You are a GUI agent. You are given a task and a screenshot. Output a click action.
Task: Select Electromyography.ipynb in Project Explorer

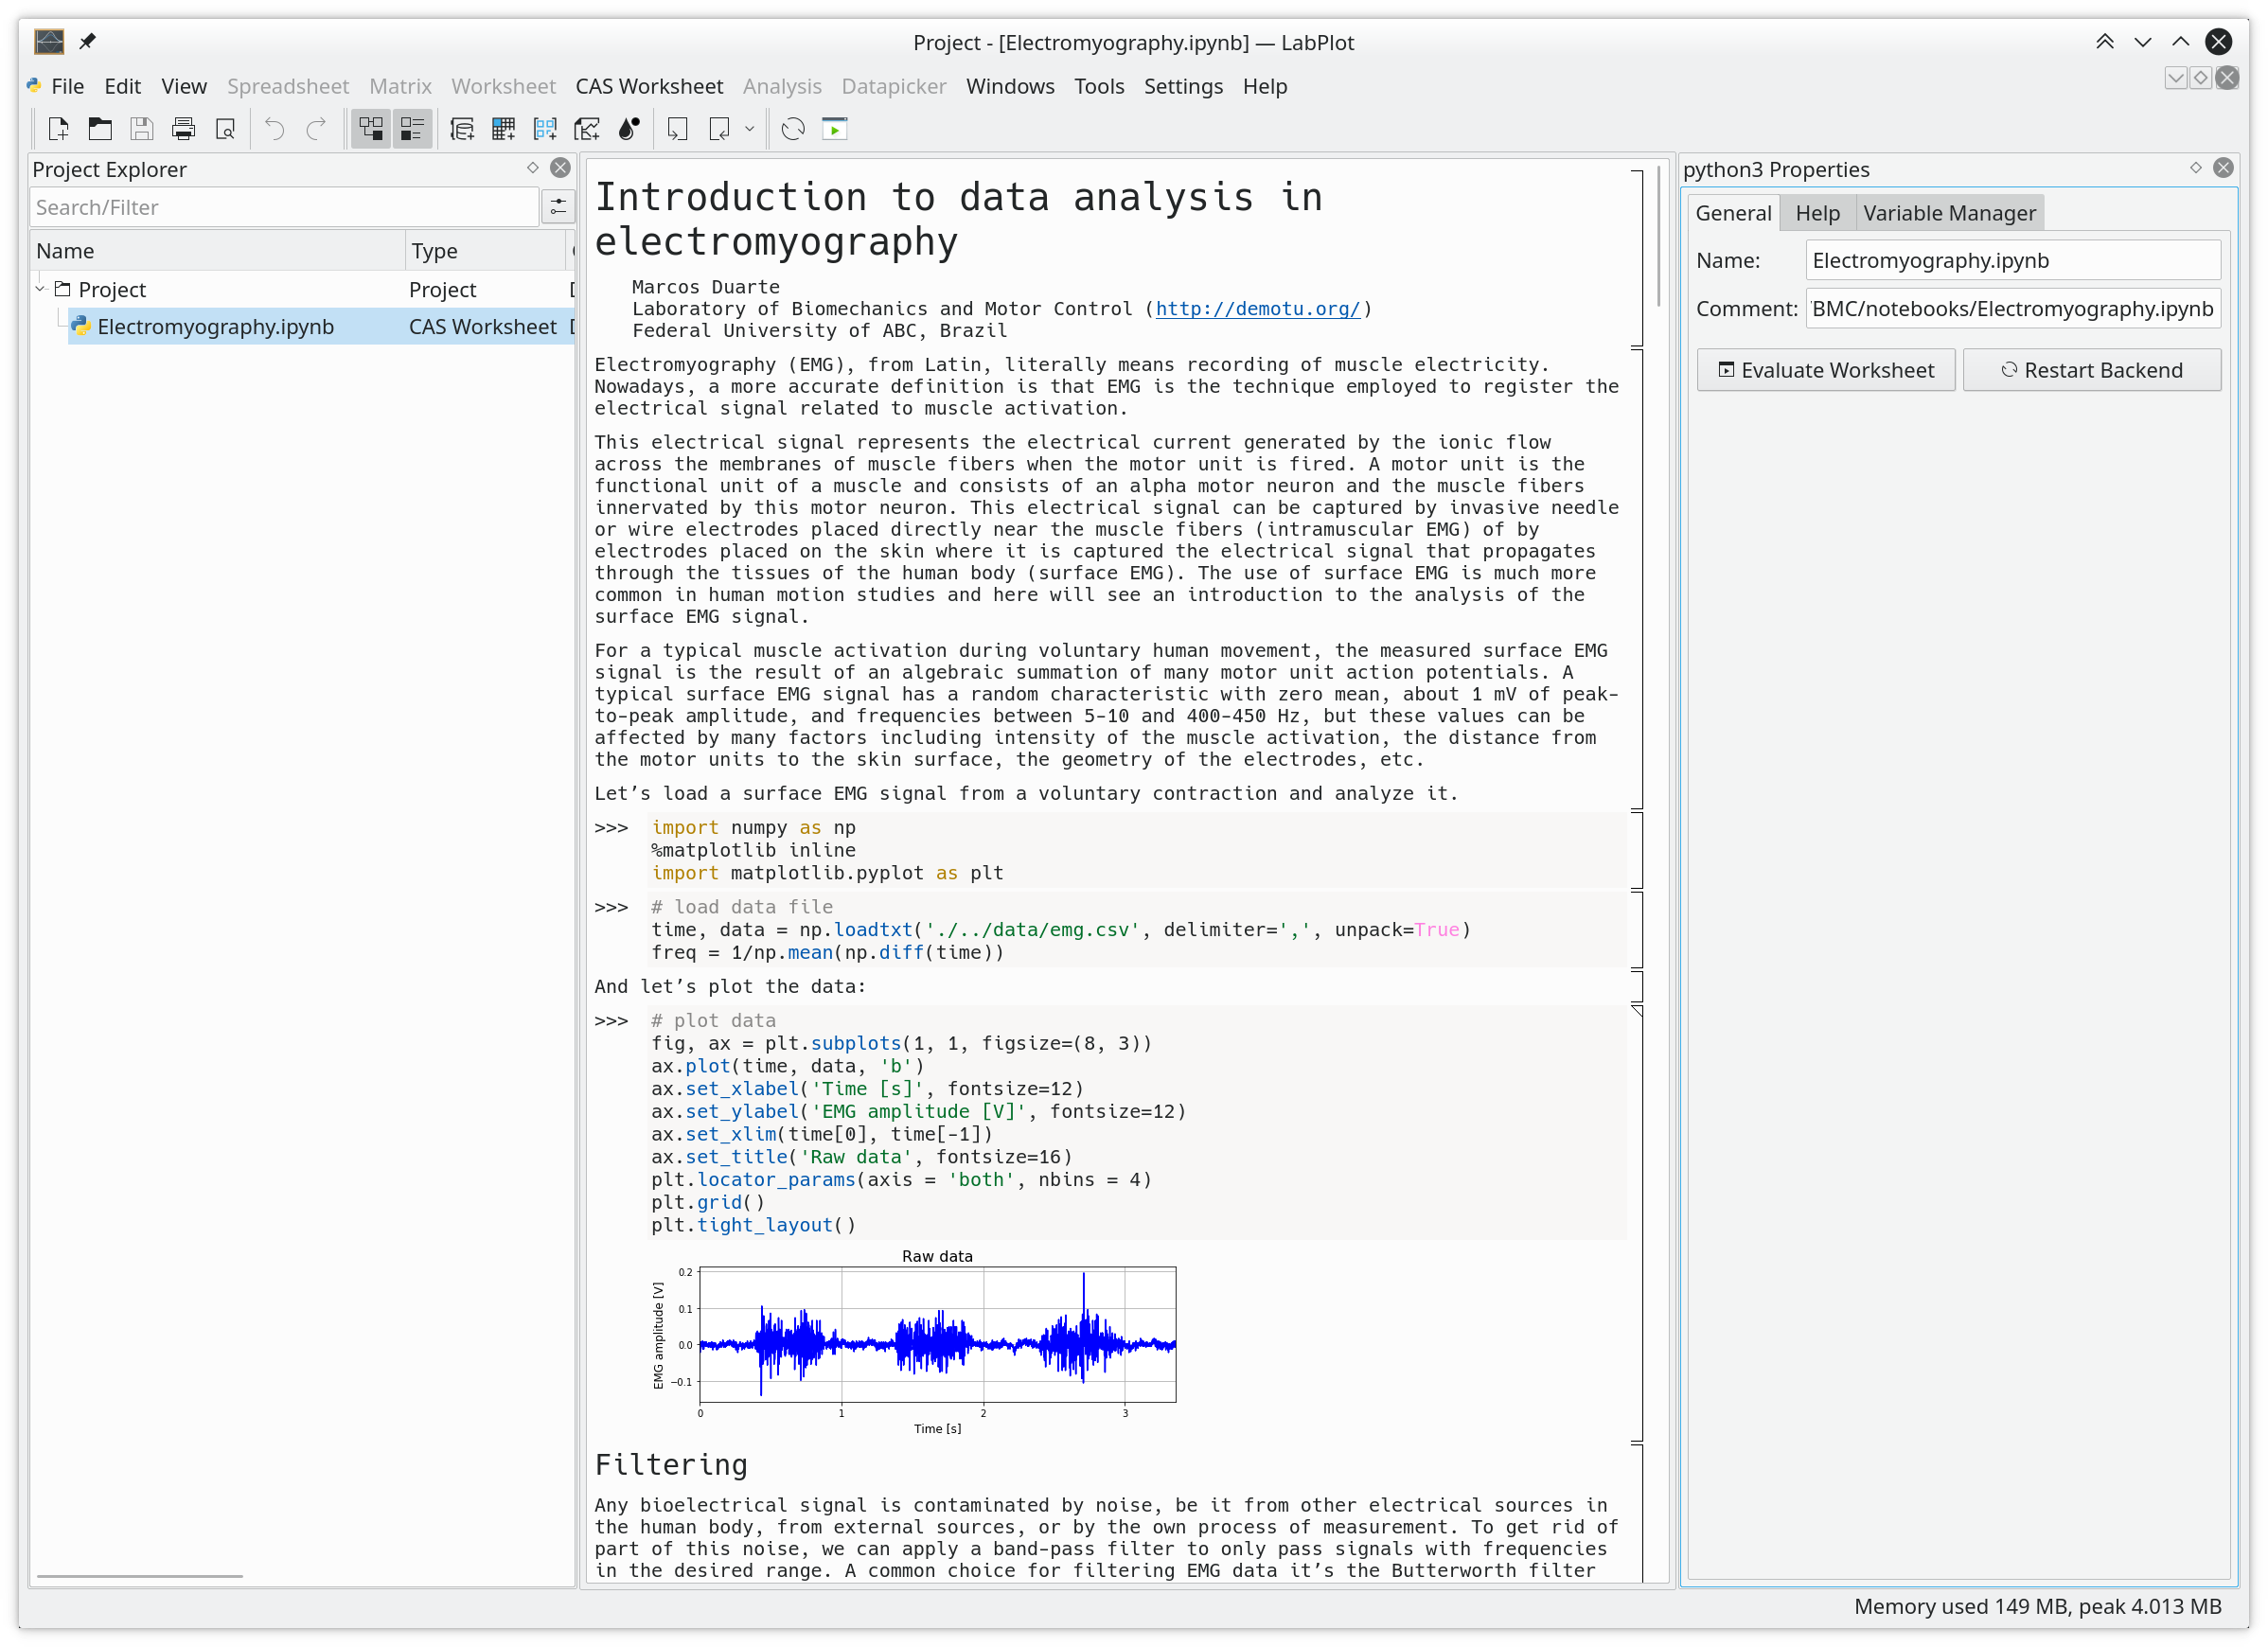coord(215,326)
